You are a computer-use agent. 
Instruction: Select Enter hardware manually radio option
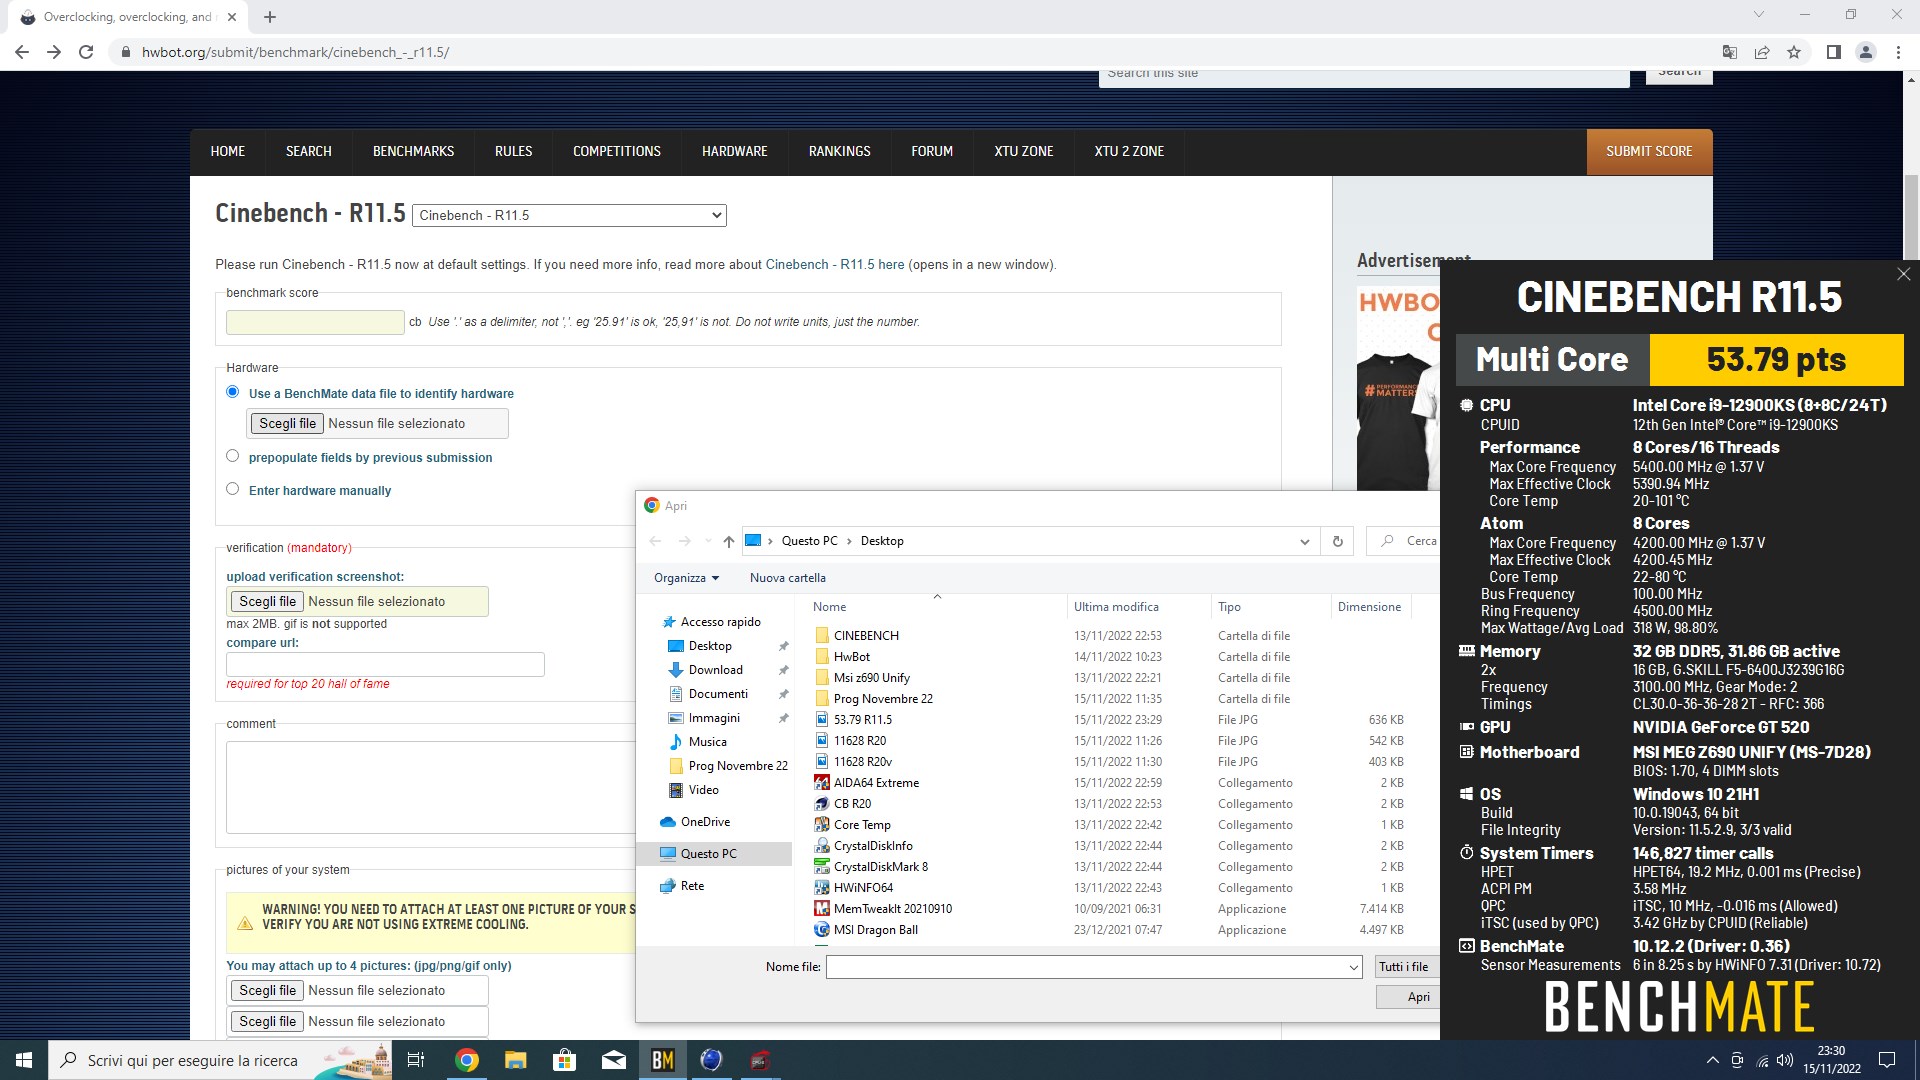click(233, 489)
